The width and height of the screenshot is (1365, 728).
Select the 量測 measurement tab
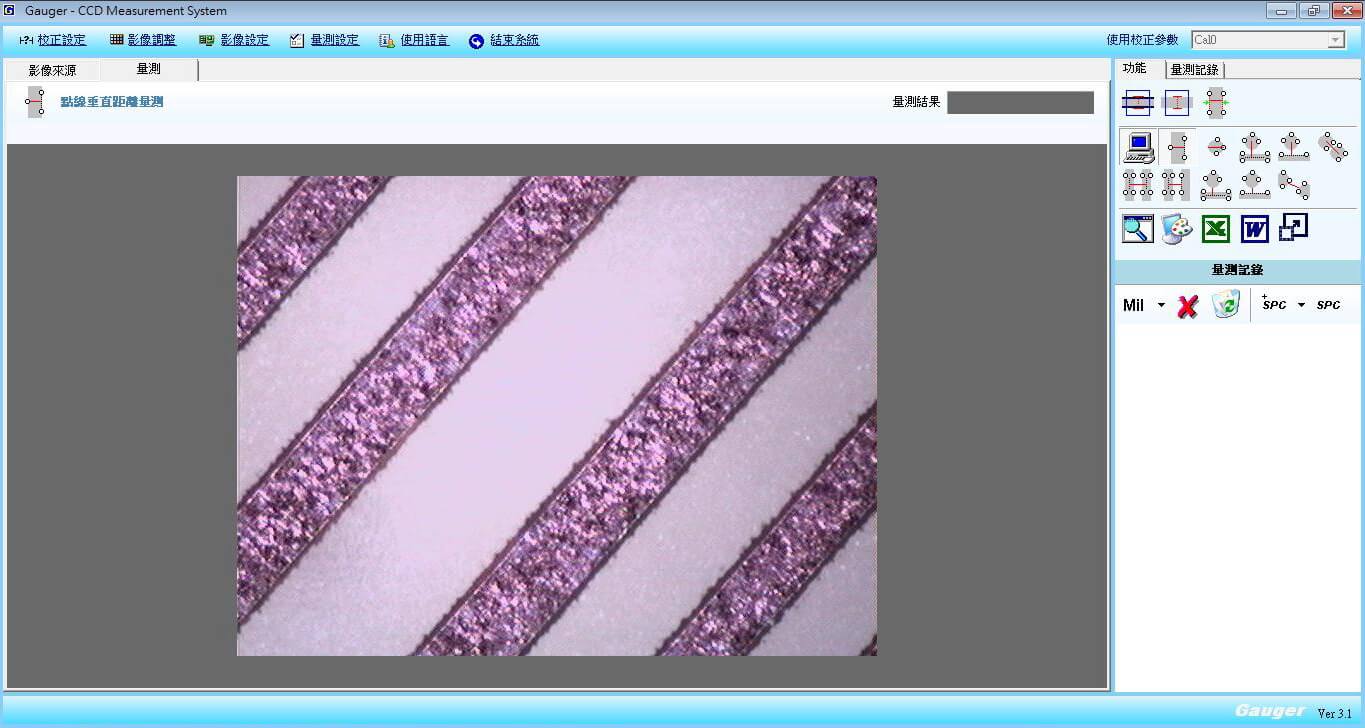click(x=148, y=69)
